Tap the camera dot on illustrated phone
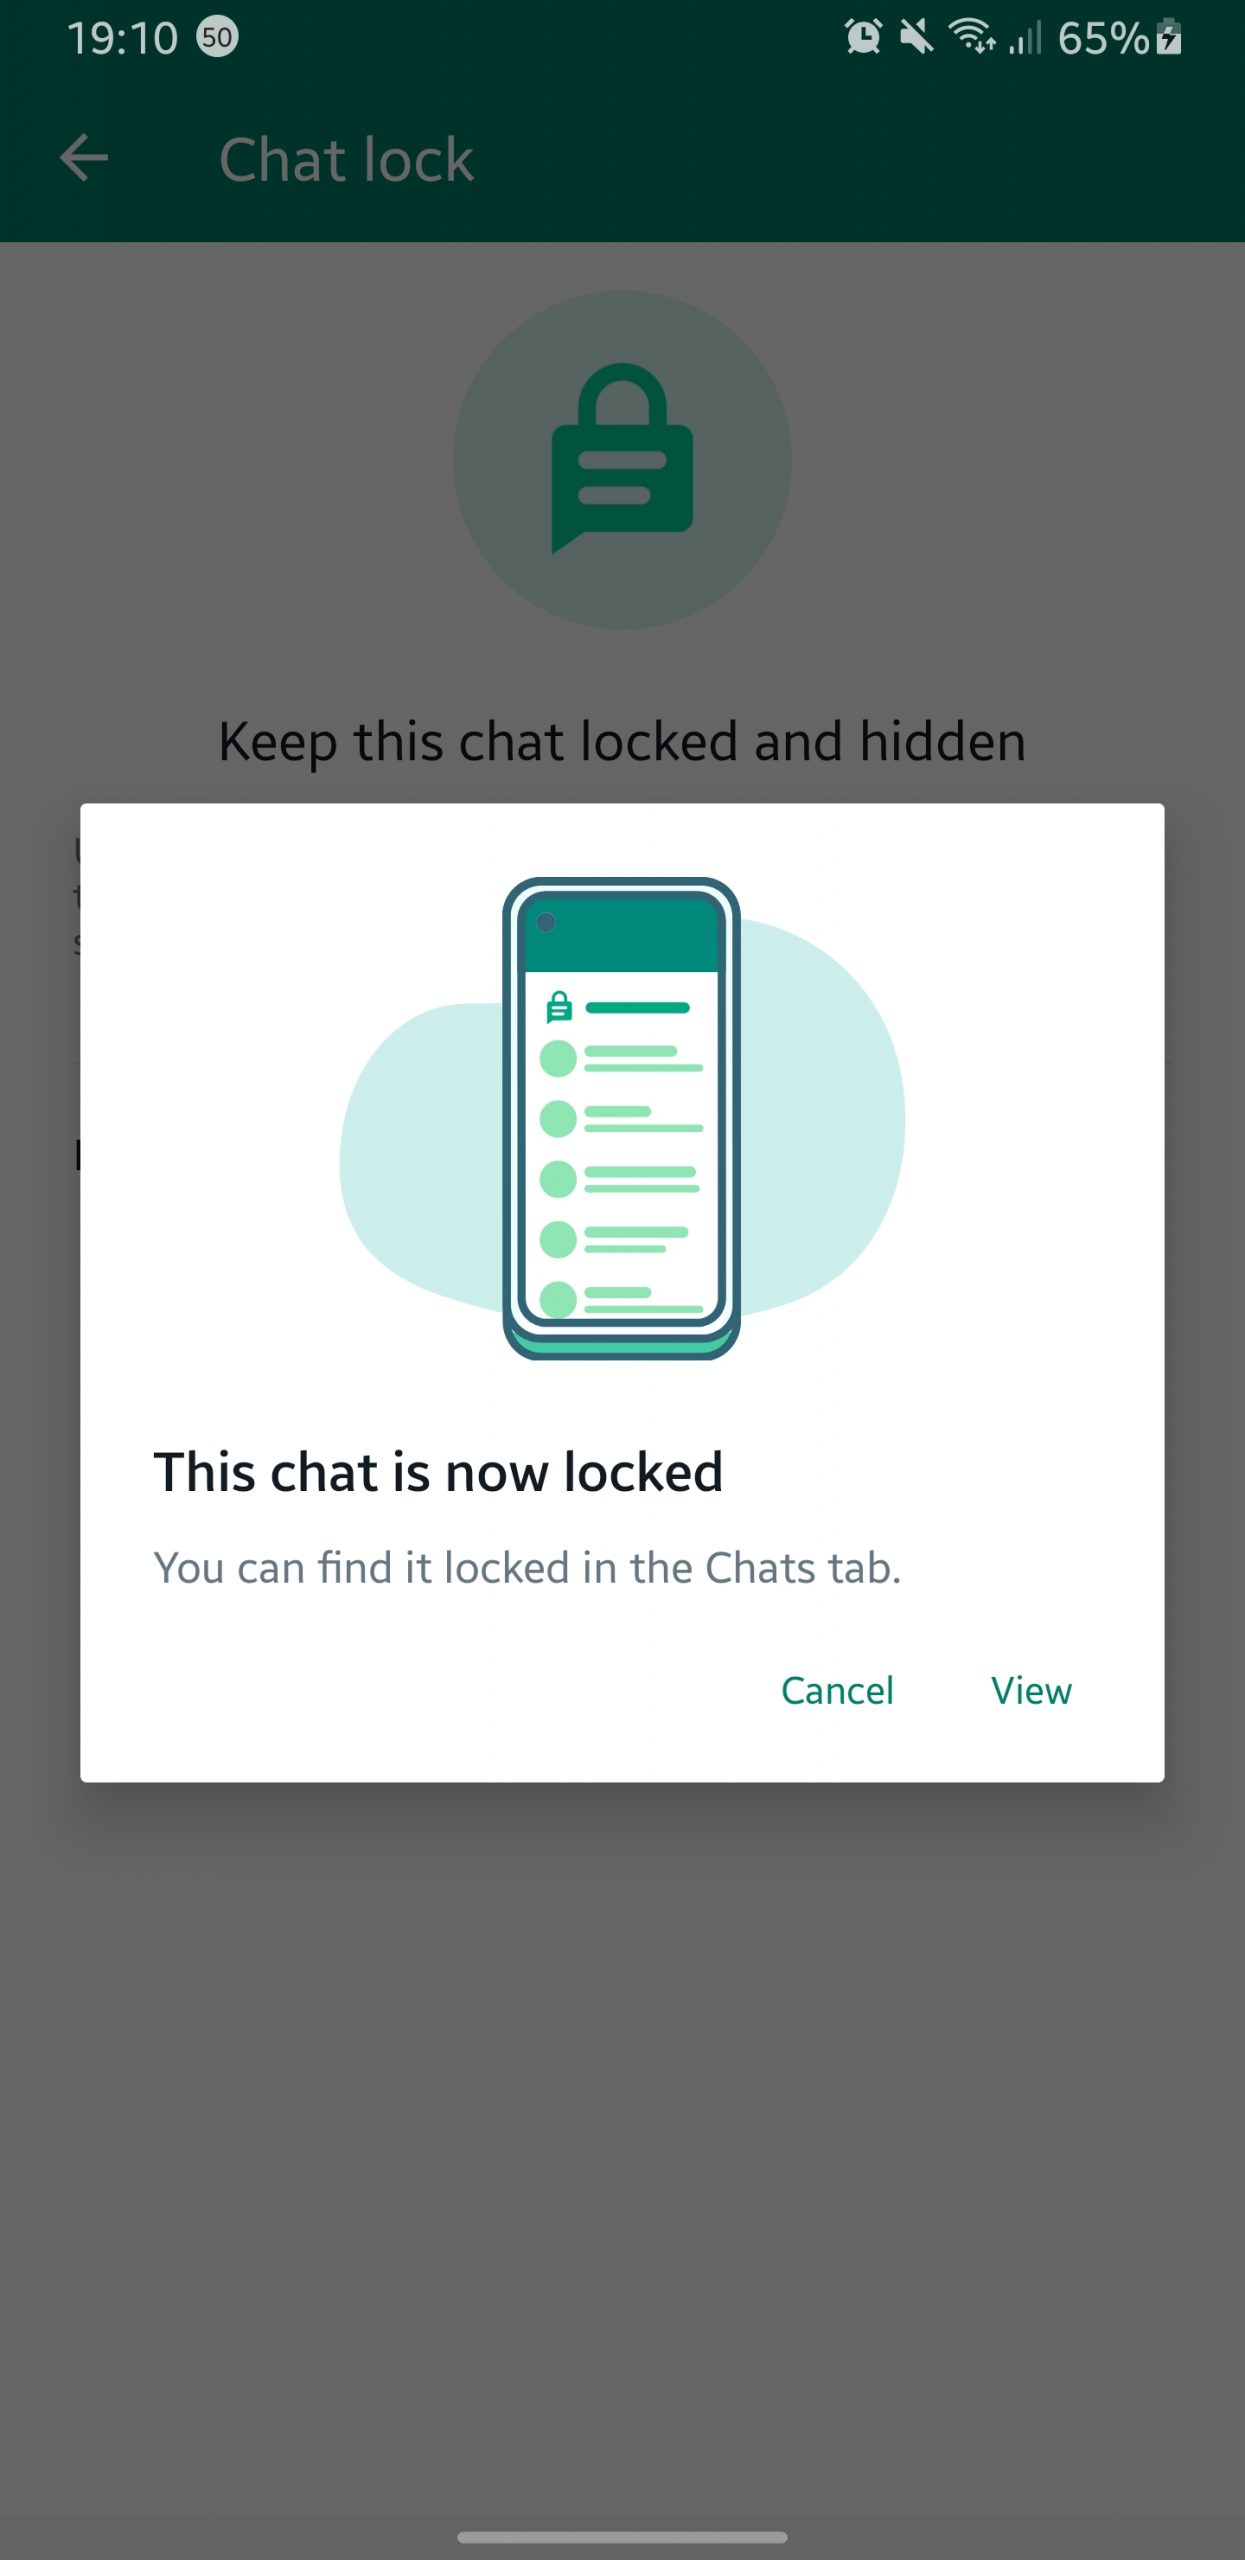The width and height of the screenshot is (1245, 2560). point(546,922)
